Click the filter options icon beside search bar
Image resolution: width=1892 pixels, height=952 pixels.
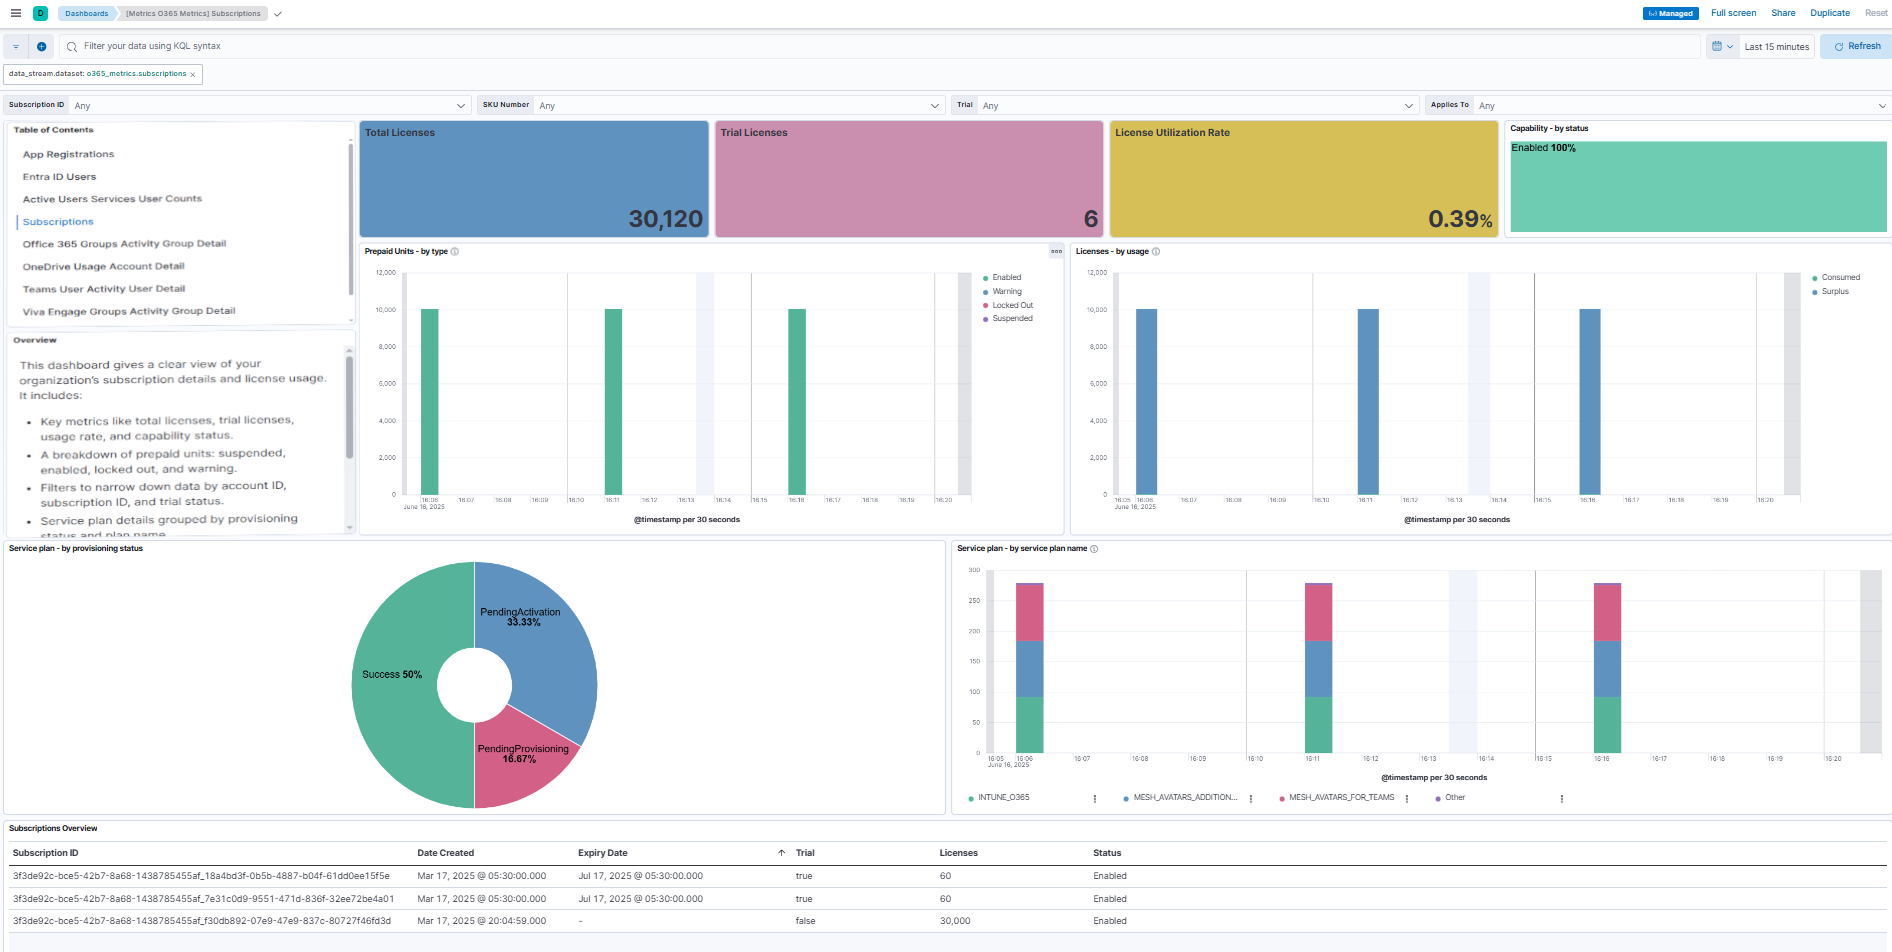(x=14, y=46)
